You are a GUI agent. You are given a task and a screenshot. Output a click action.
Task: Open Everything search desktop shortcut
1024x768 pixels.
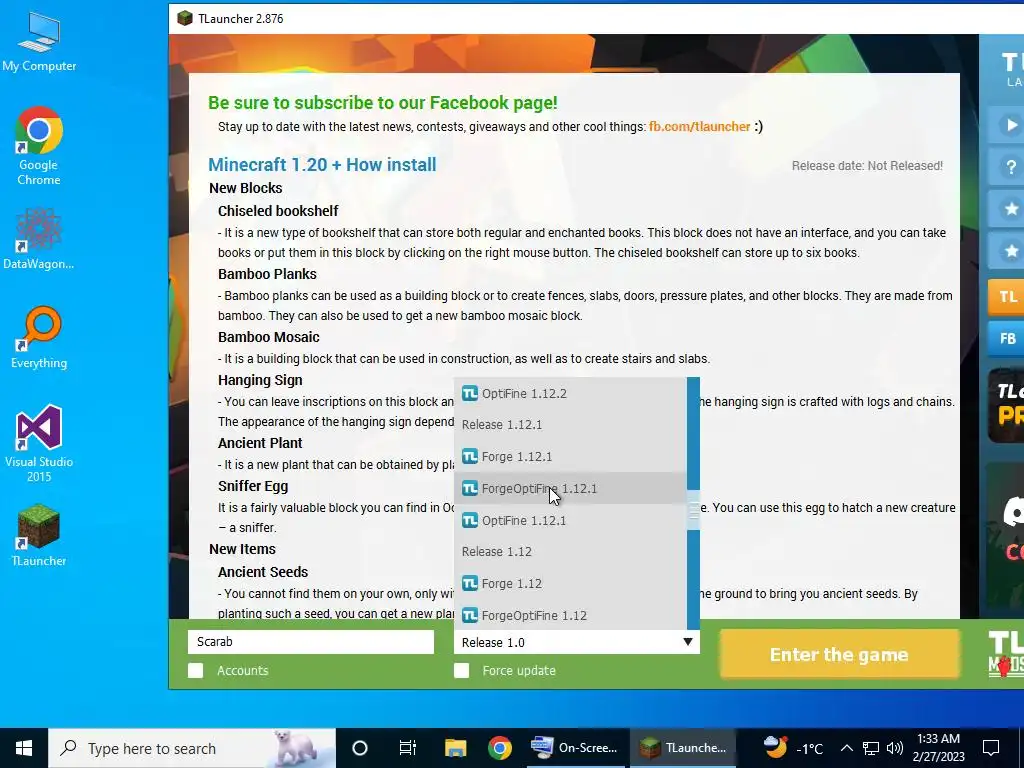(x=39, y=338)
